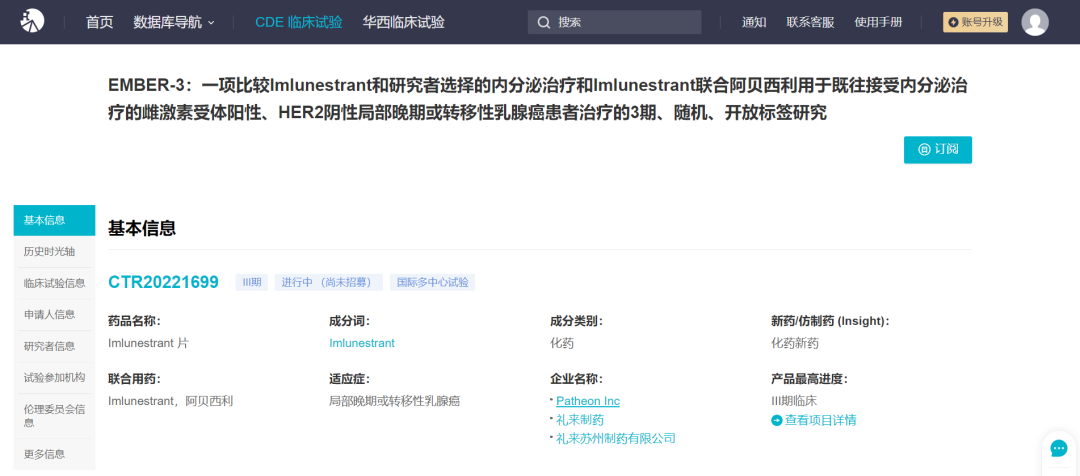
Task: Open the chat support bubble icon
Action: coord(1059,449)
